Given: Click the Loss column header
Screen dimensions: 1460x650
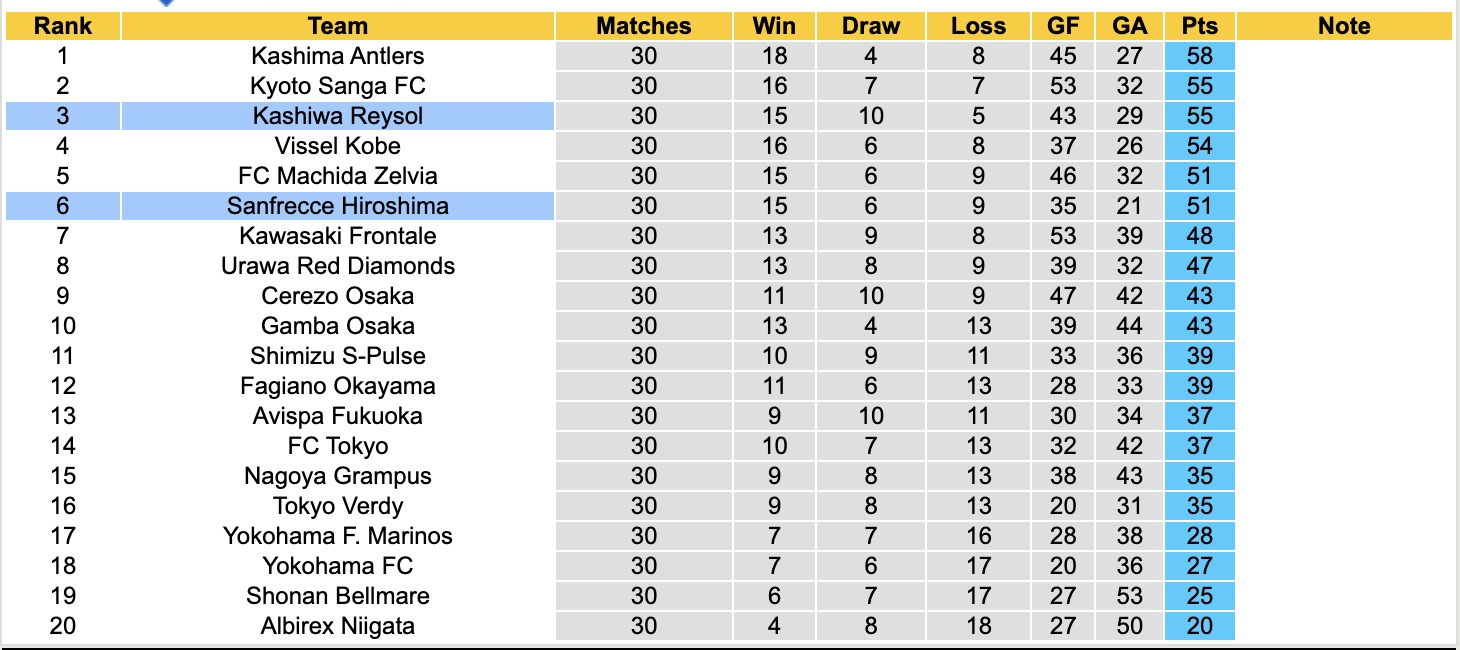Looking at the screenshot, I should 978,26.
